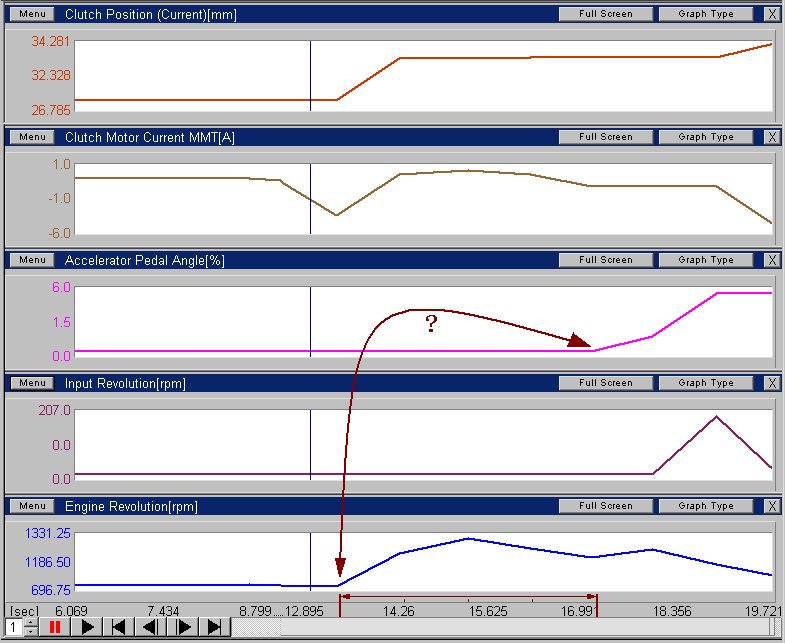Step one frame backward
The height and width of the screenshot is (643, 785).
coord(150,627)
